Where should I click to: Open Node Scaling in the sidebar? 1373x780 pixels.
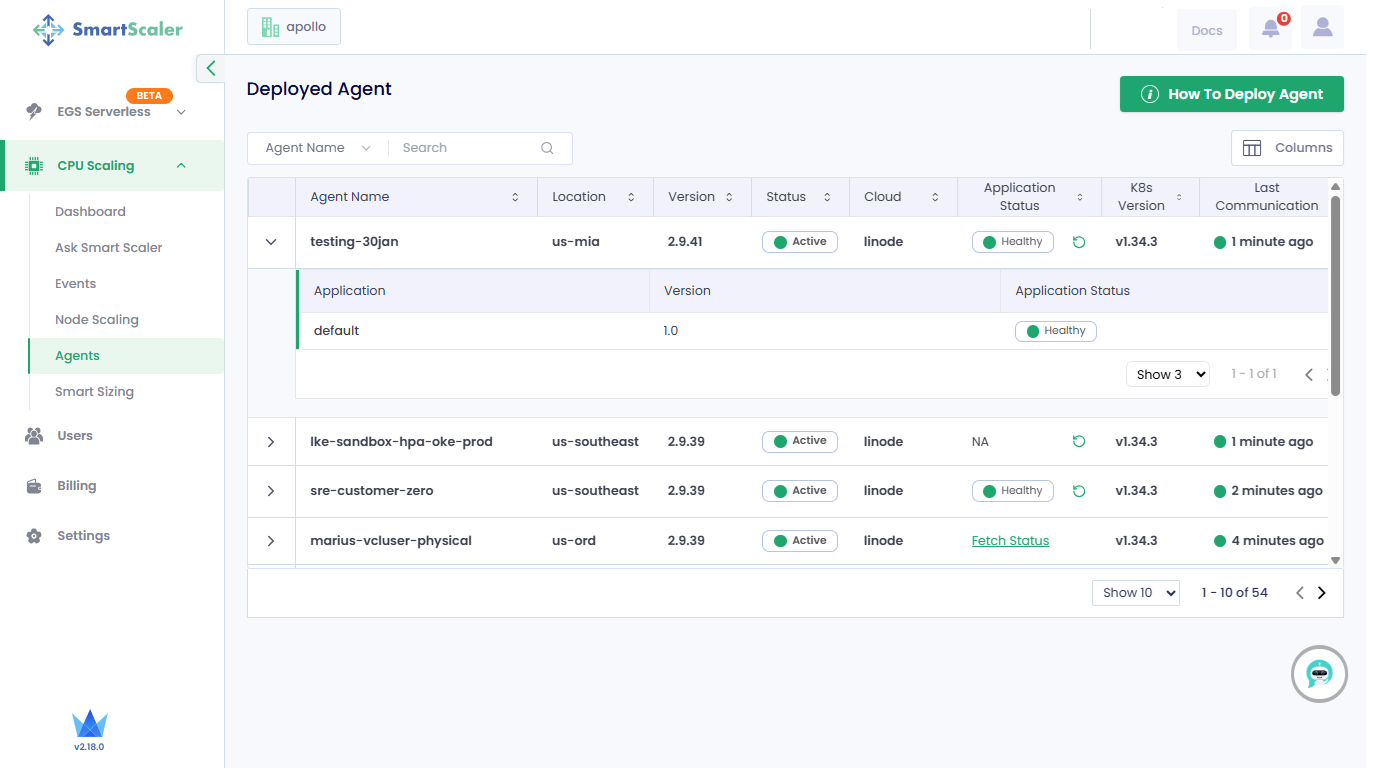97,320
